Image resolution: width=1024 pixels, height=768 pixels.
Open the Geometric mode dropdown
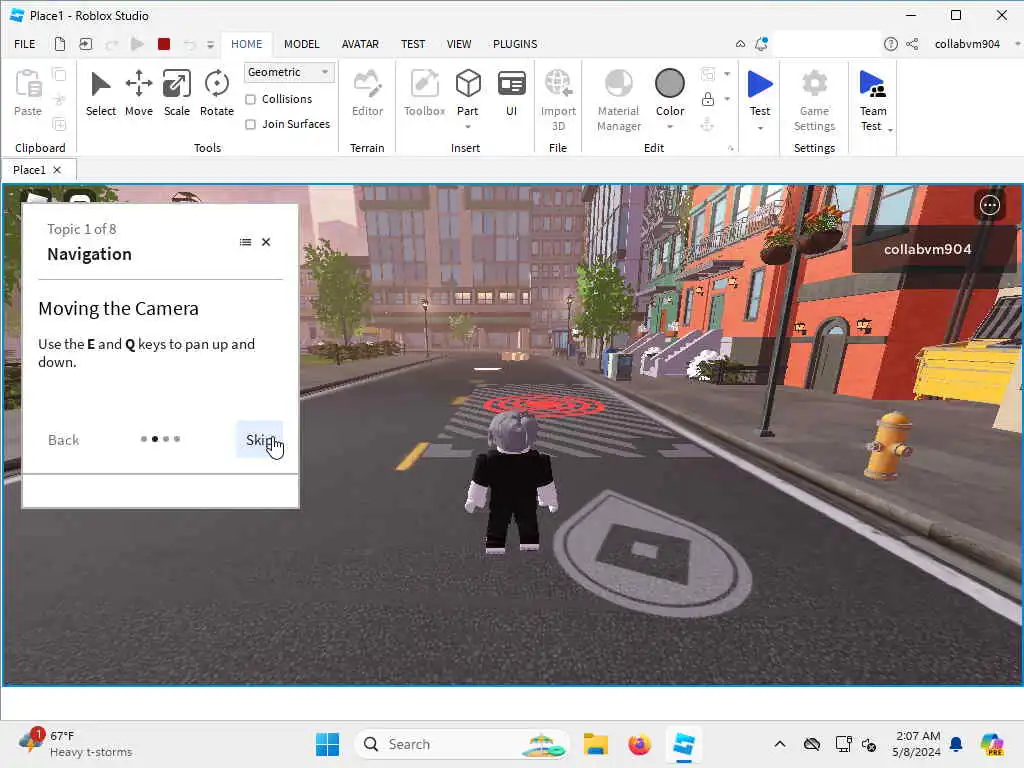pyautogui.click(x=289, y=72)
